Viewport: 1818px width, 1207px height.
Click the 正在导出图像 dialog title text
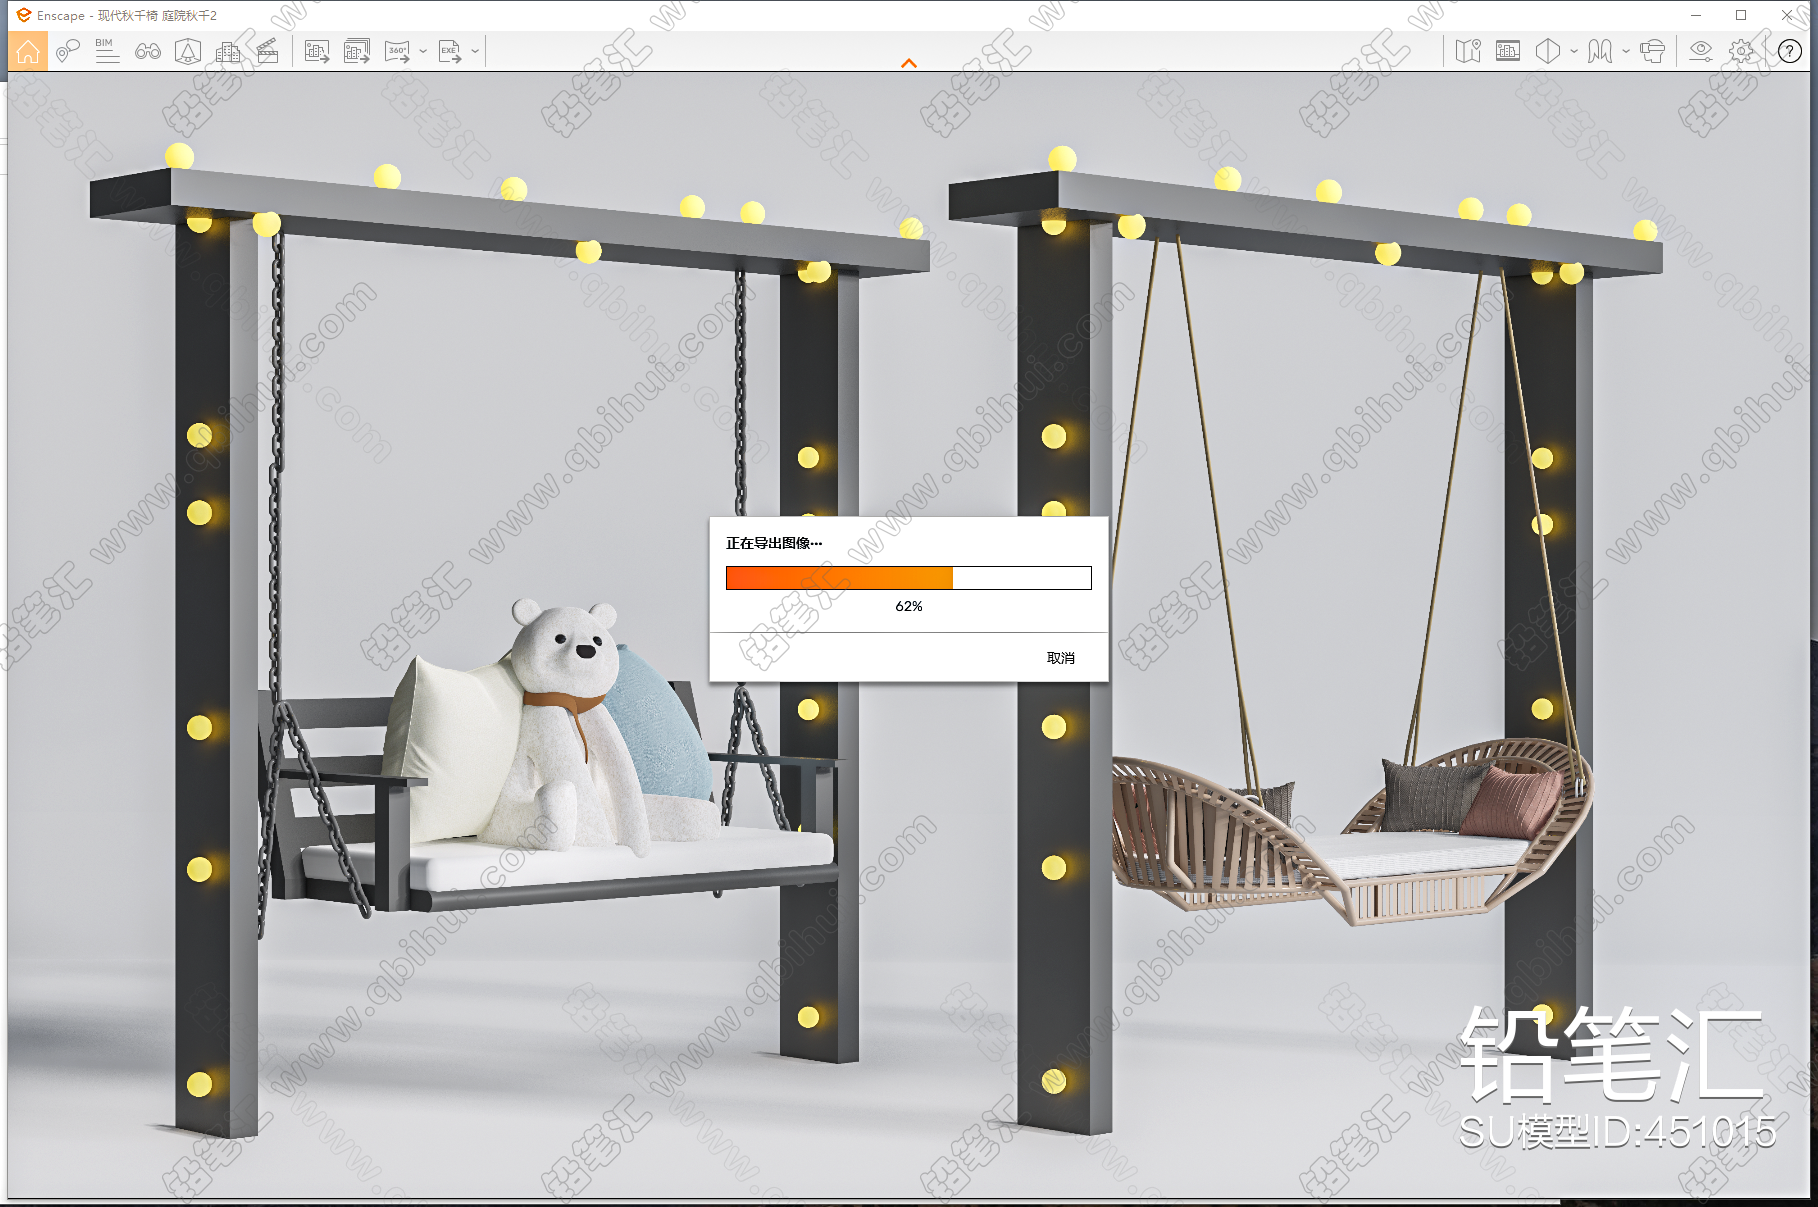pos(774,543)
